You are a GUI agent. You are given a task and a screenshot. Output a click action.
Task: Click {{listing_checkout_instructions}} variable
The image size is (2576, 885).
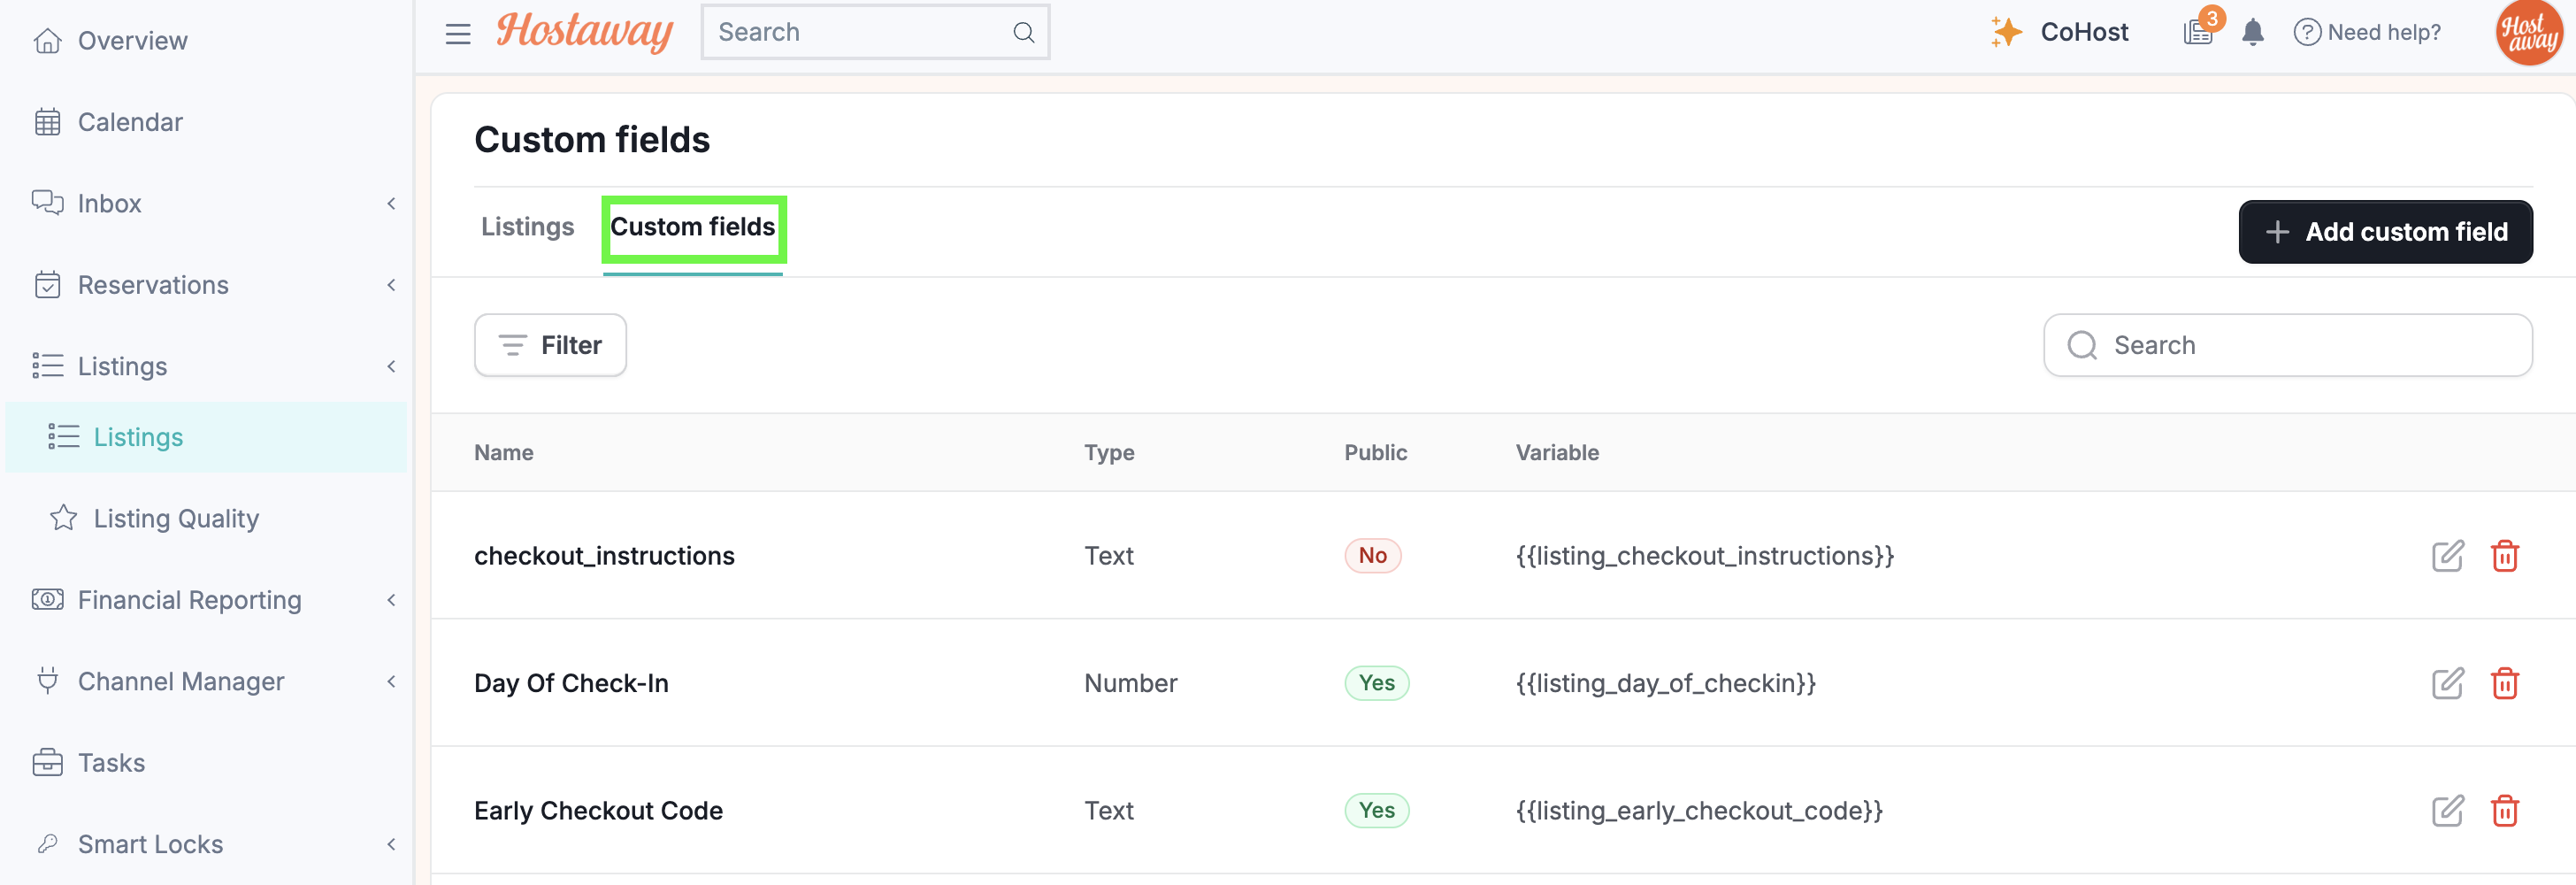point(1705,556)
